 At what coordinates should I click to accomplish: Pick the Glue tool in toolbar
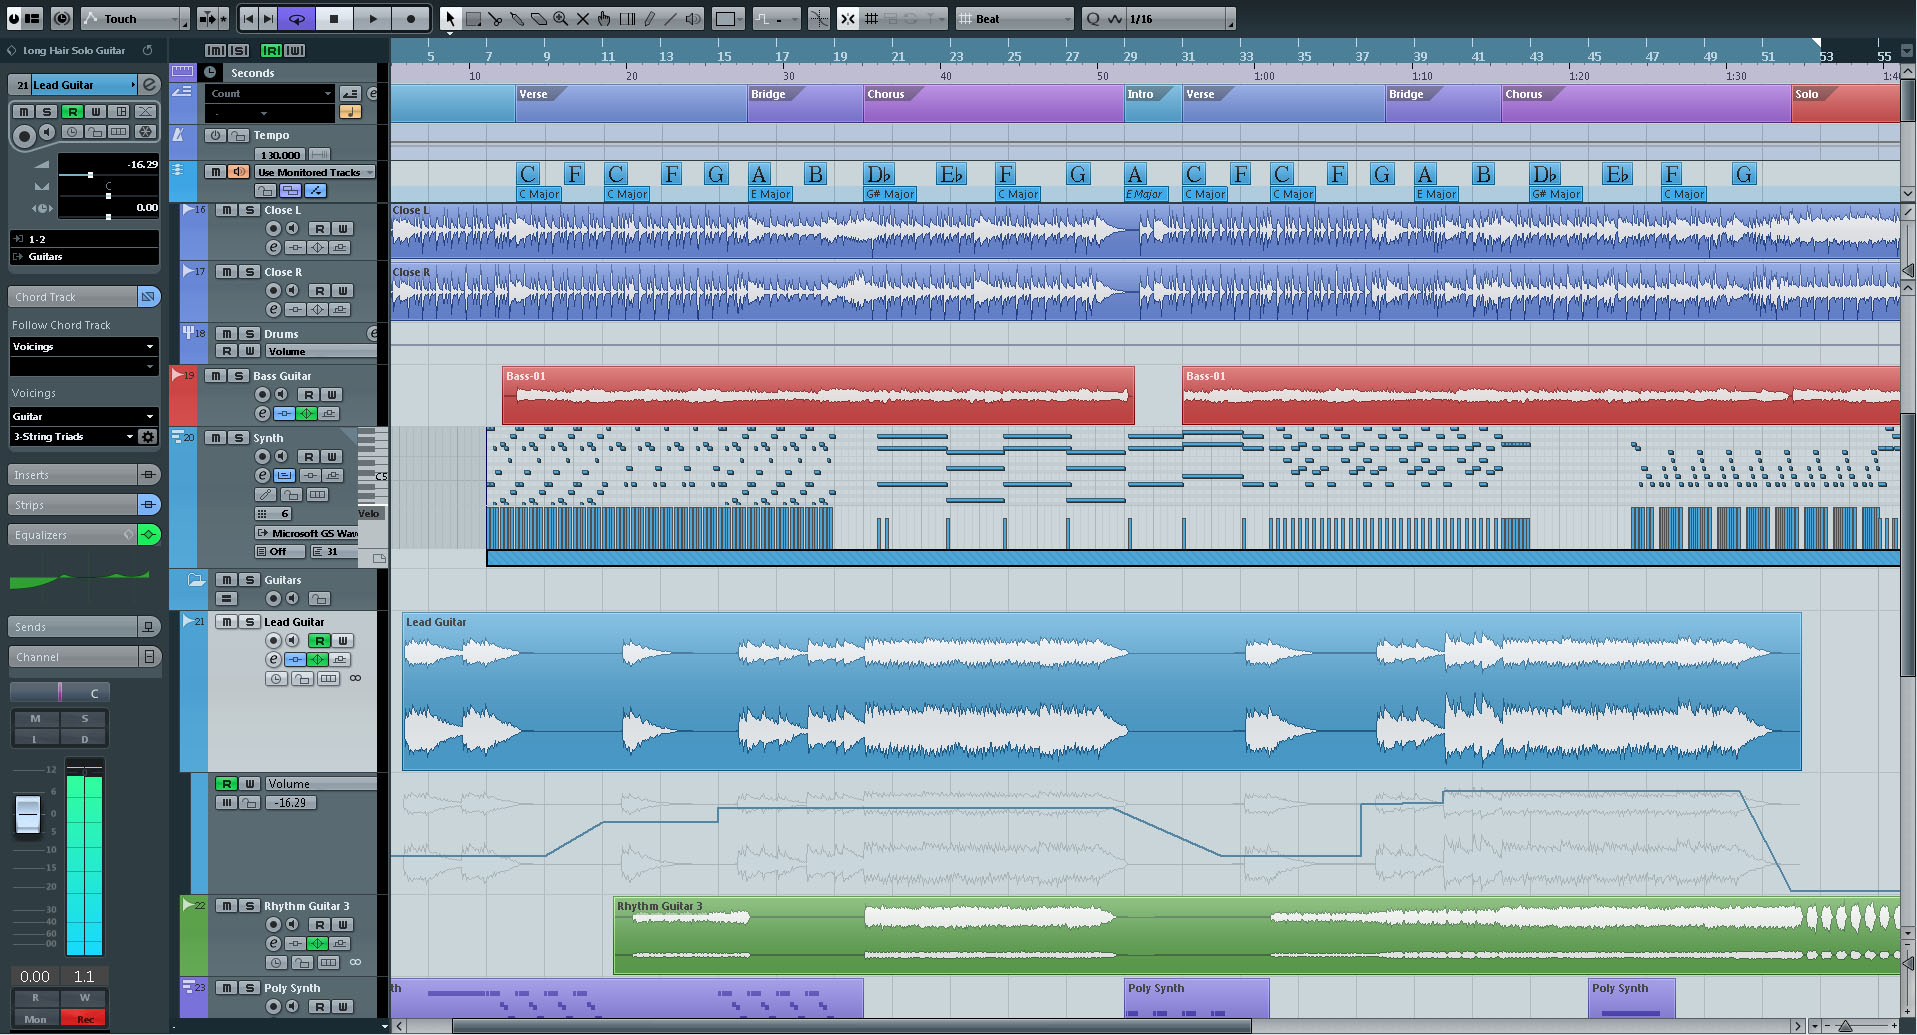(517, 19)
